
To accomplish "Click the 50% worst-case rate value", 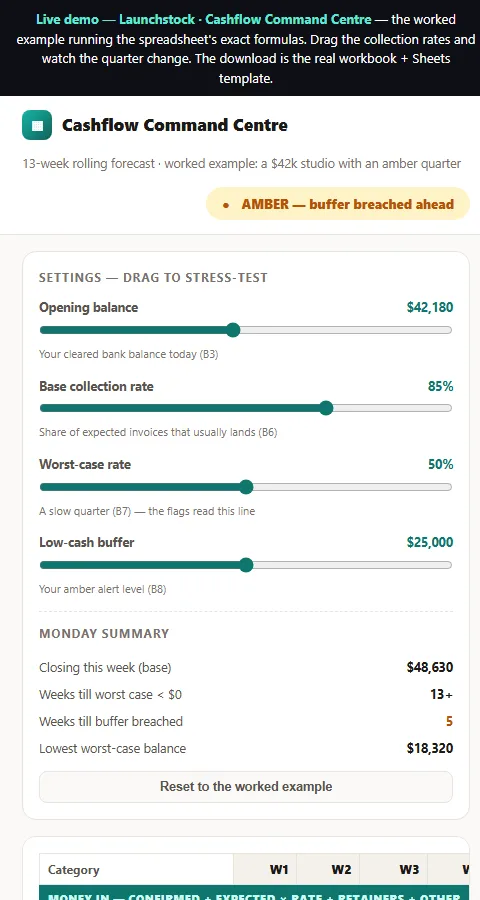I will coord(440,464).
